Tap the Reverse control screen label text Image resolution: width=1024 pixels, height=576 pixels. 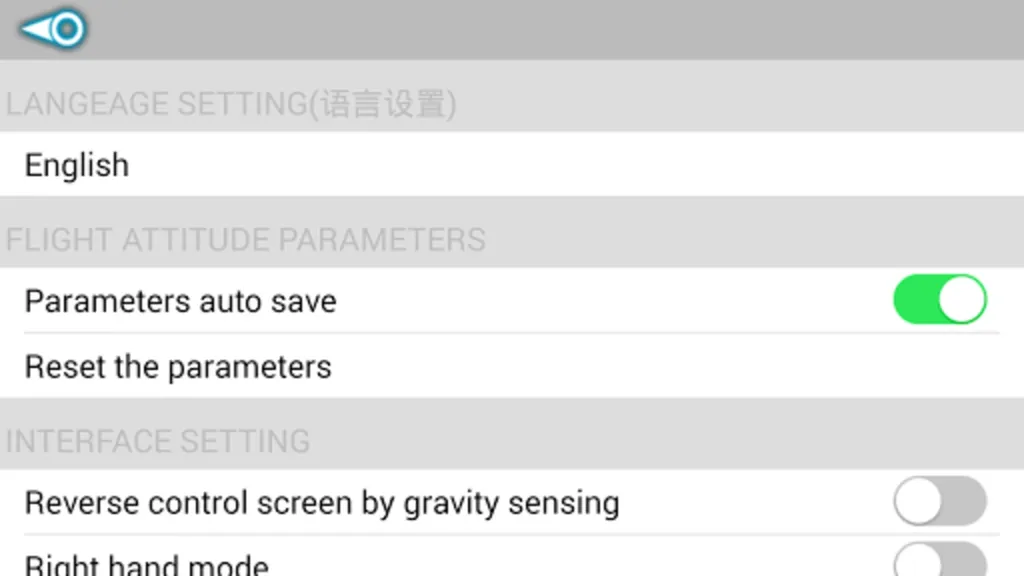point(322,504)
